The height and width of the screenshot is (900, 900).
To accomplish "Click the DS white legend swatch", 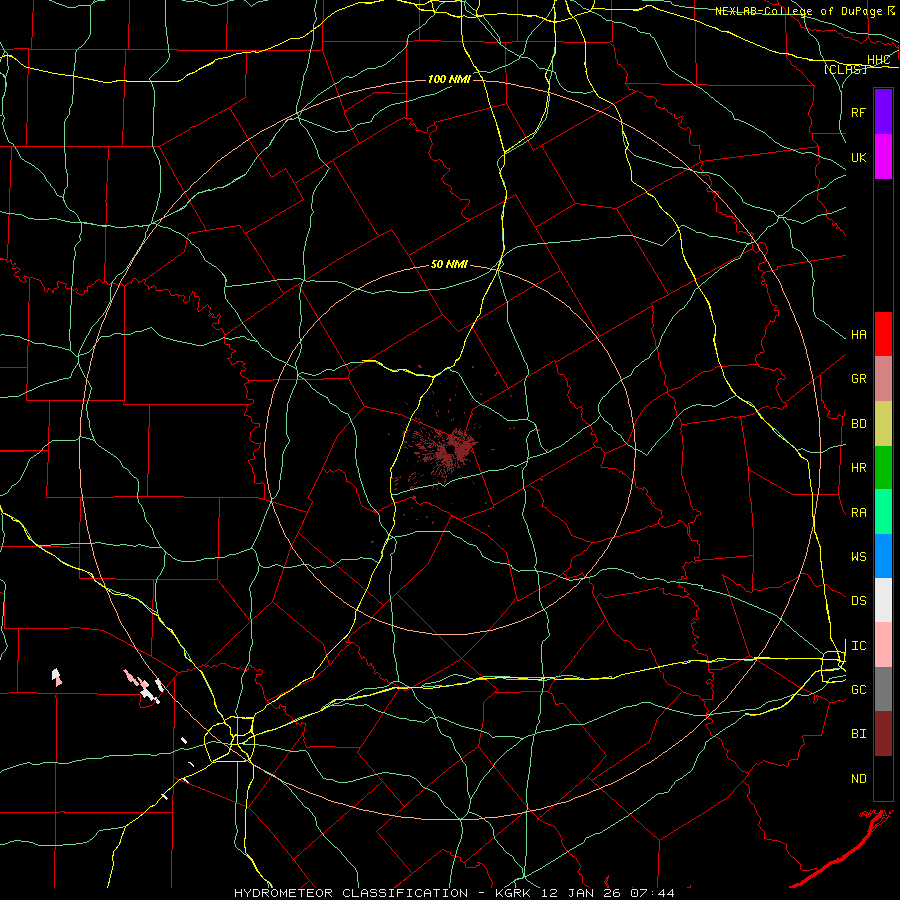I will [x=883, y=600].
